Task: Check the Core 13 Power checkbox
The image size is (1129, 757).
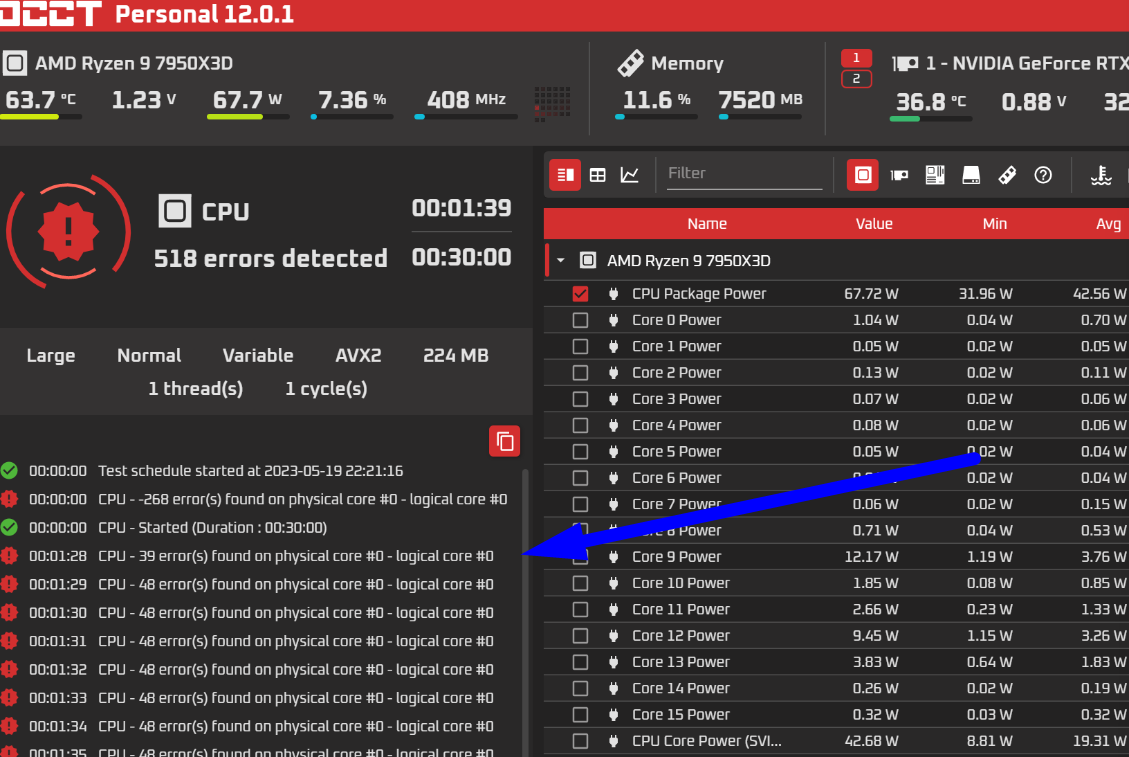Action: point(580,663)
